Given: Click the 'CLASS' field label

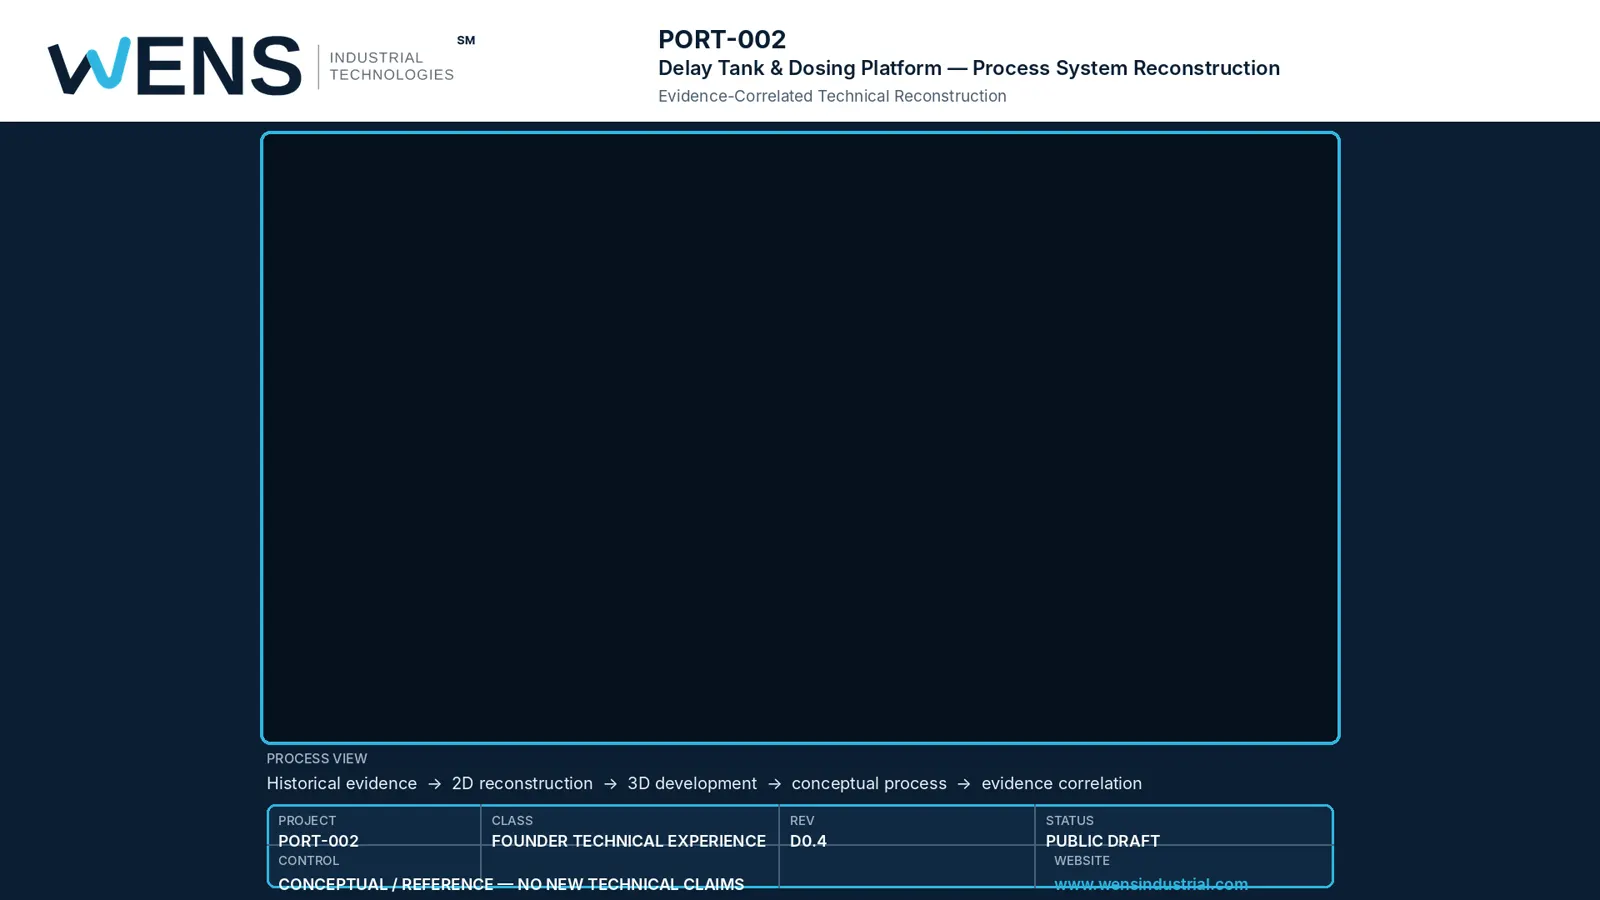Looking at the screenshot, I should pos(512,821).
